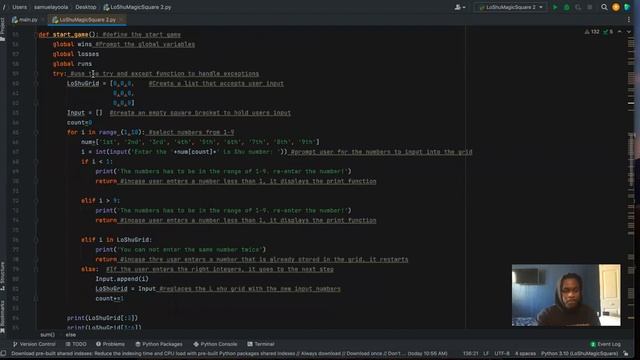Click the Stop button in the toolbar
Screen dimensions: 640x360
pyautogui.click(x=589, y=7)
